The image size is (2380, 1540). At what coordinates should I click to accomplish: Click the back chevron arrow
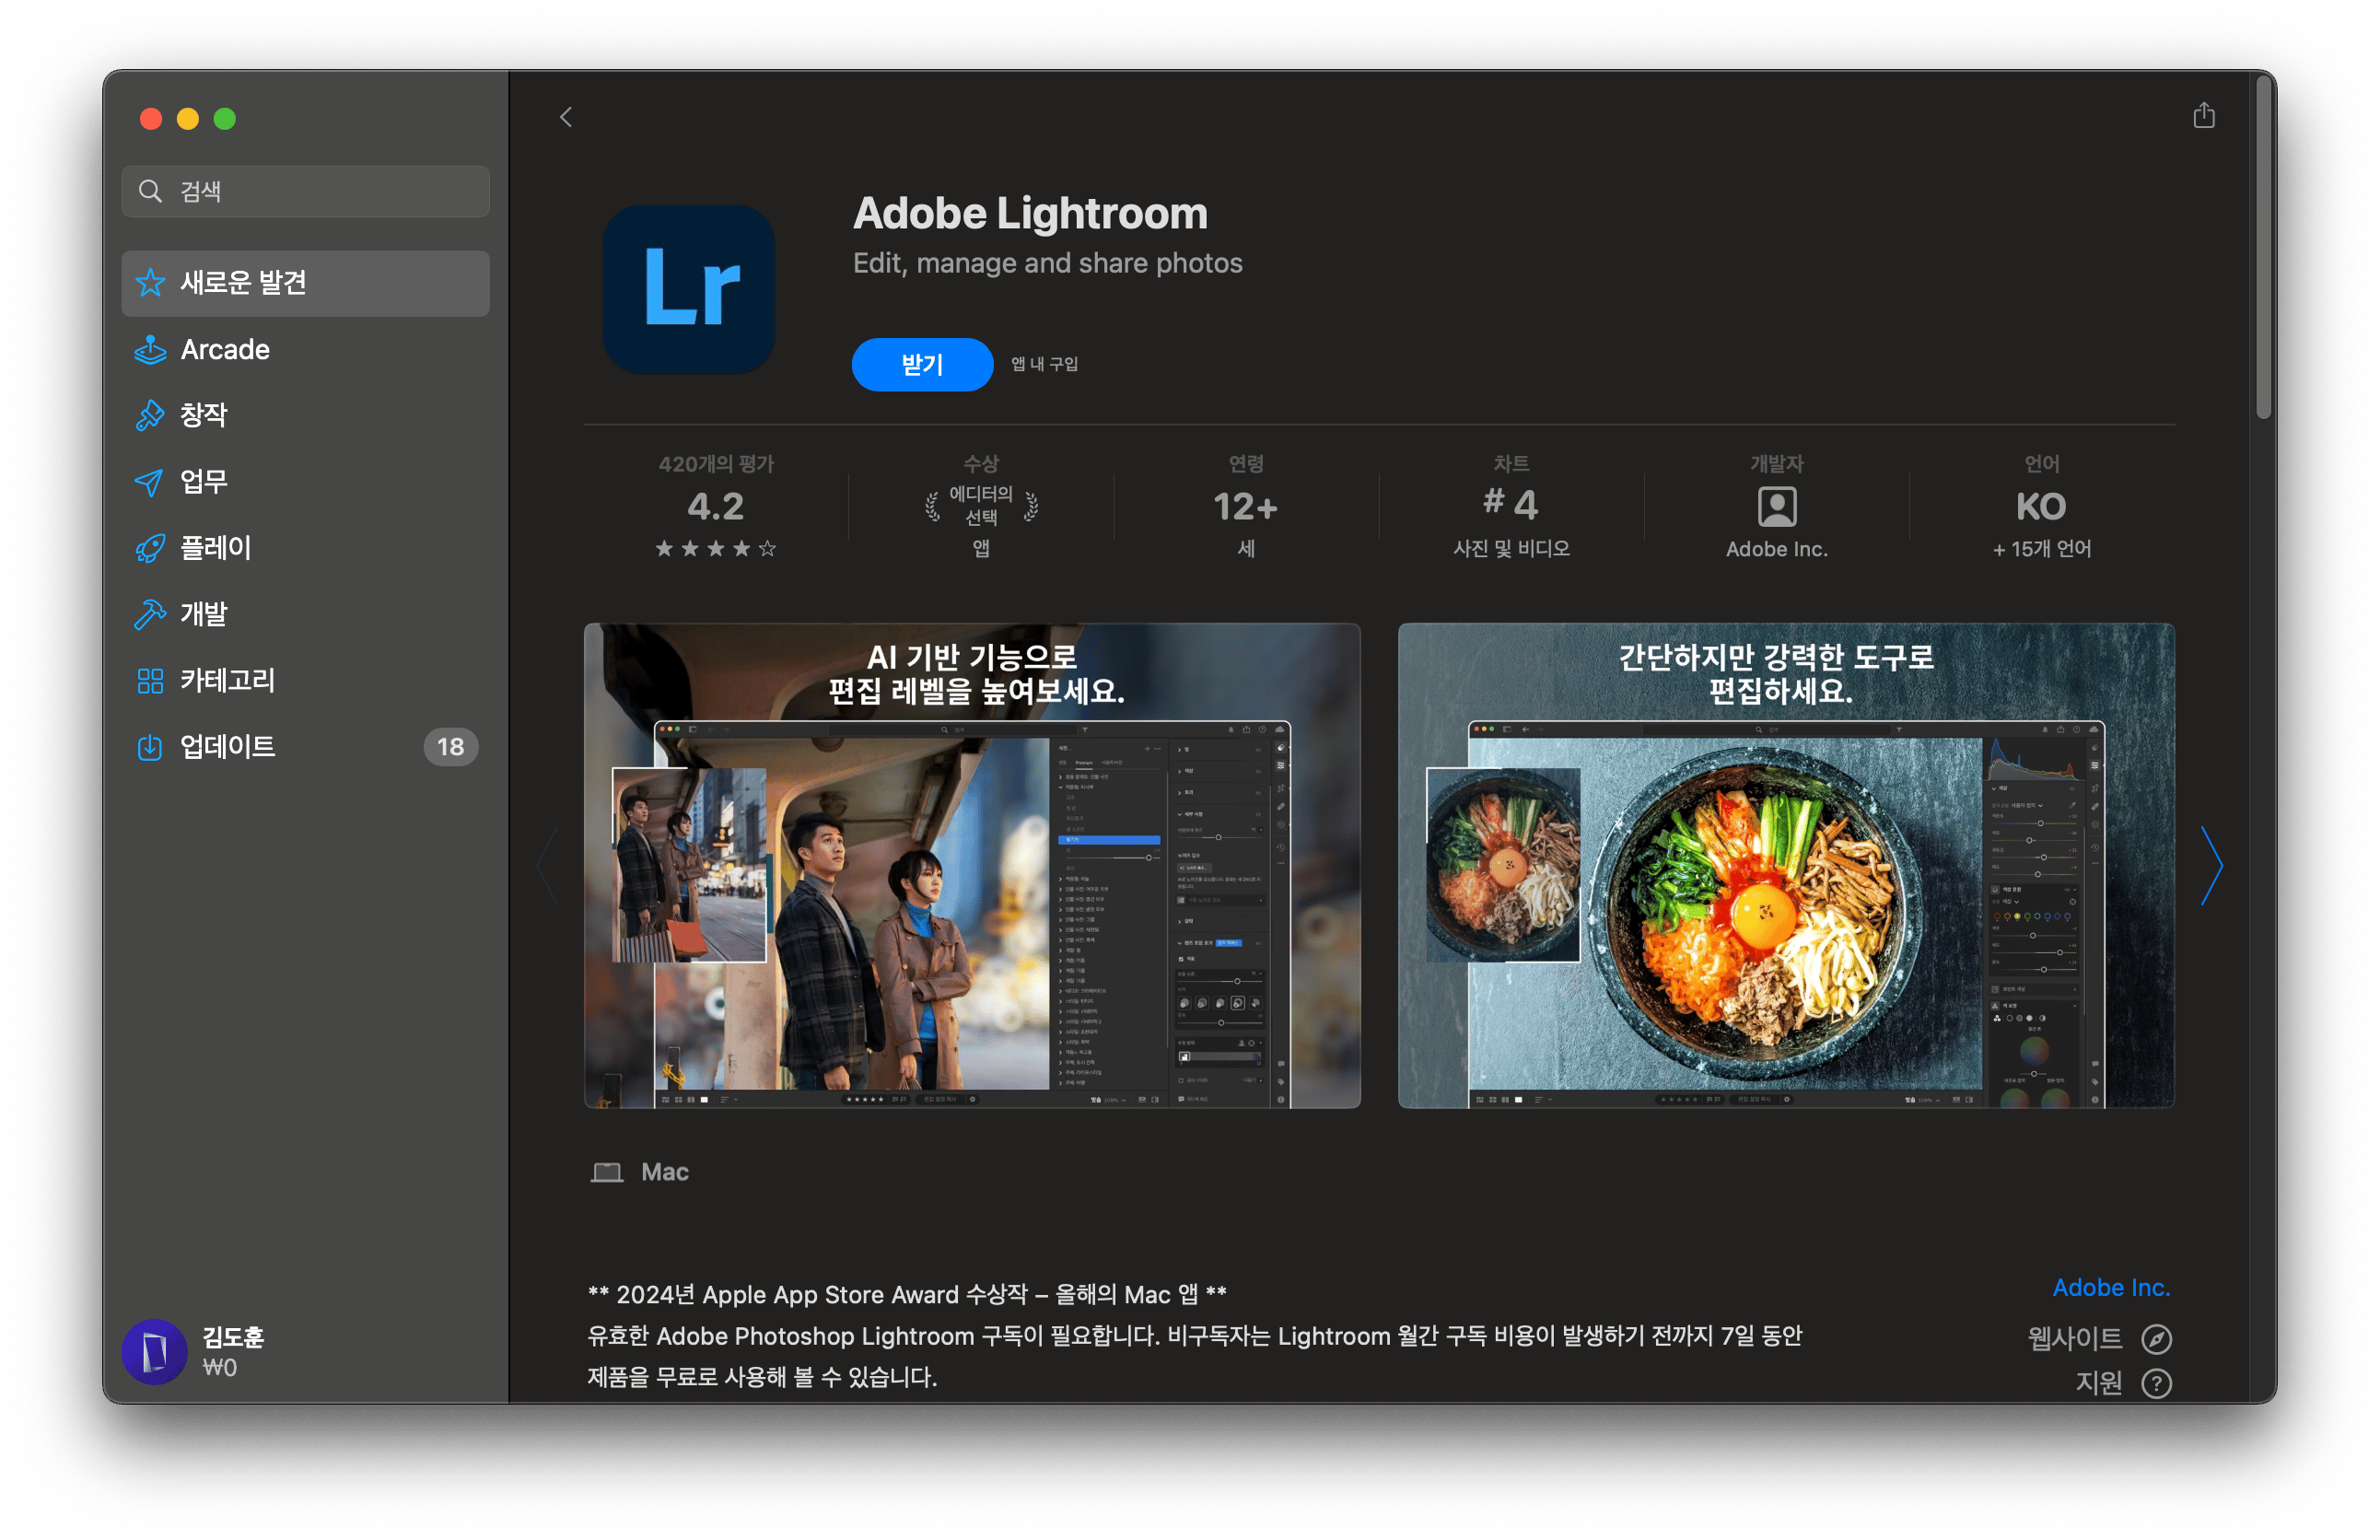point(566,117)
